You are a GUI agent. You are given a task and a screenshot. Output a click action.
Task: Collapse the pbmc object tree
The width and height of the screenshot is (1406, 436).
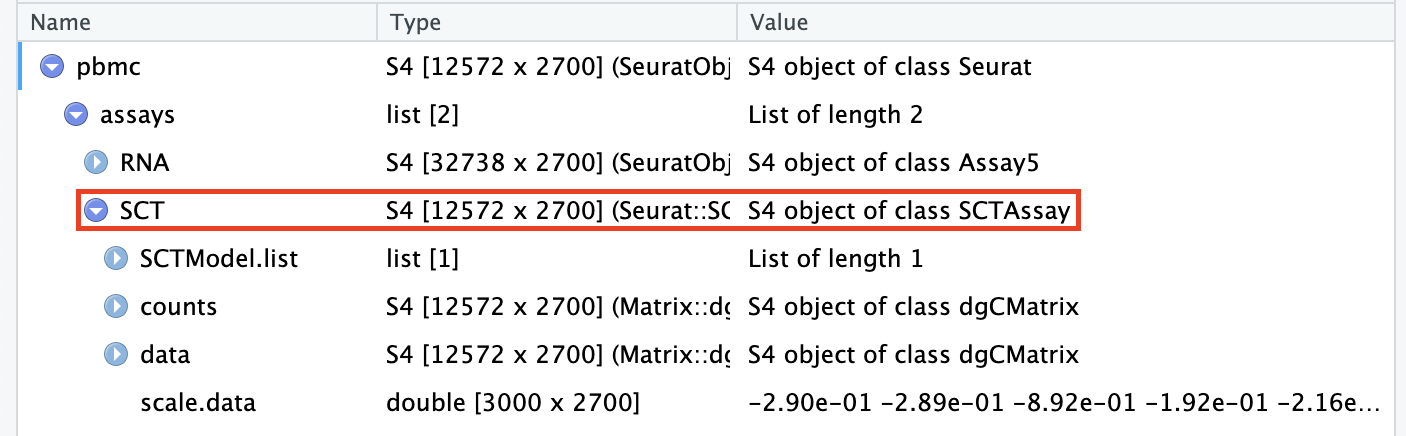(x=51, y=68)
